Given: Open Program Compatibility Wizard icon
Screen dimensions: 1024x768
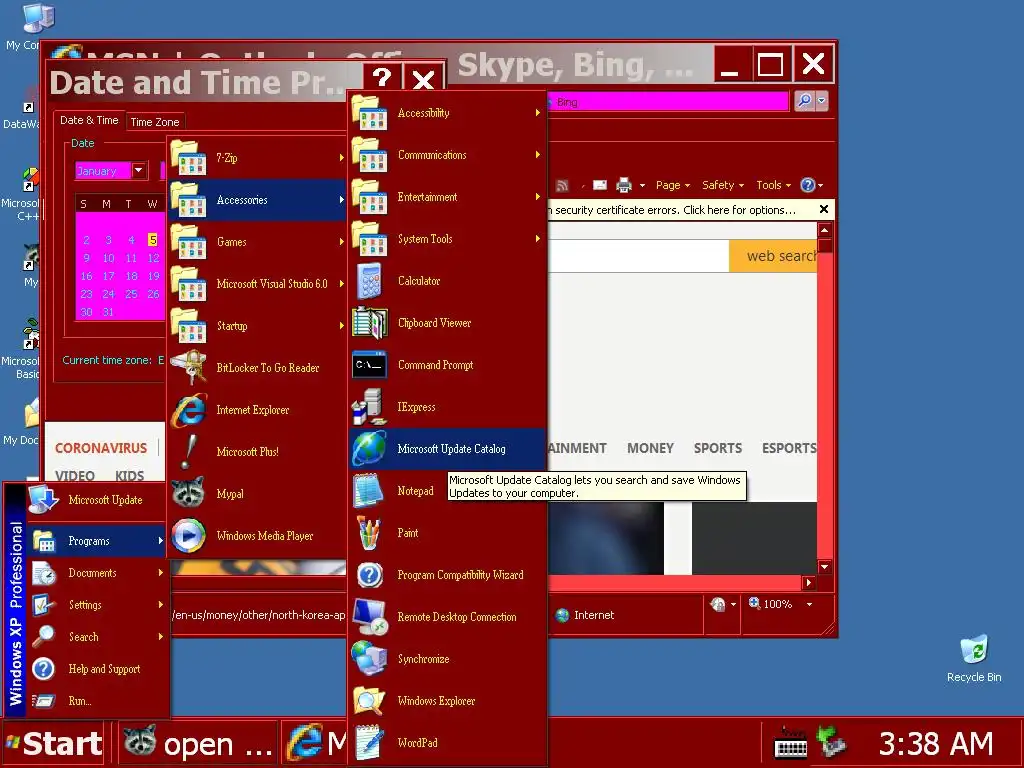Looking at the screenshot, I should tap(370, 575).
